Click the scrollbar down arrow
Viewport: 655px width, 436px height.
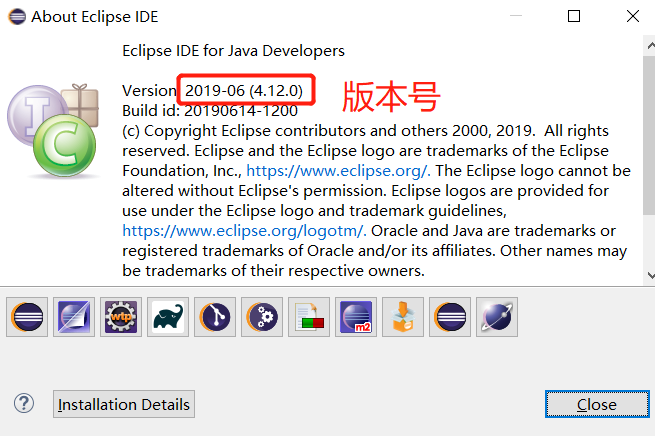[x=650, y=276]
